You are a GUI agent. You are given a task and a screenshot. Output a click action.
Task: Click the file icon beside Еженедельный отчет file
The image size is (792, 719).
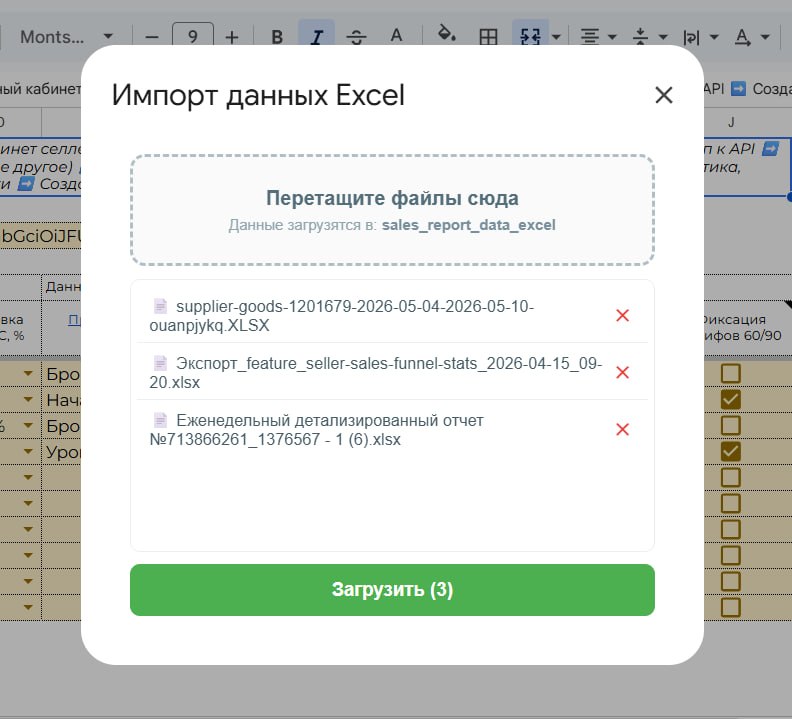pos(160,420)
